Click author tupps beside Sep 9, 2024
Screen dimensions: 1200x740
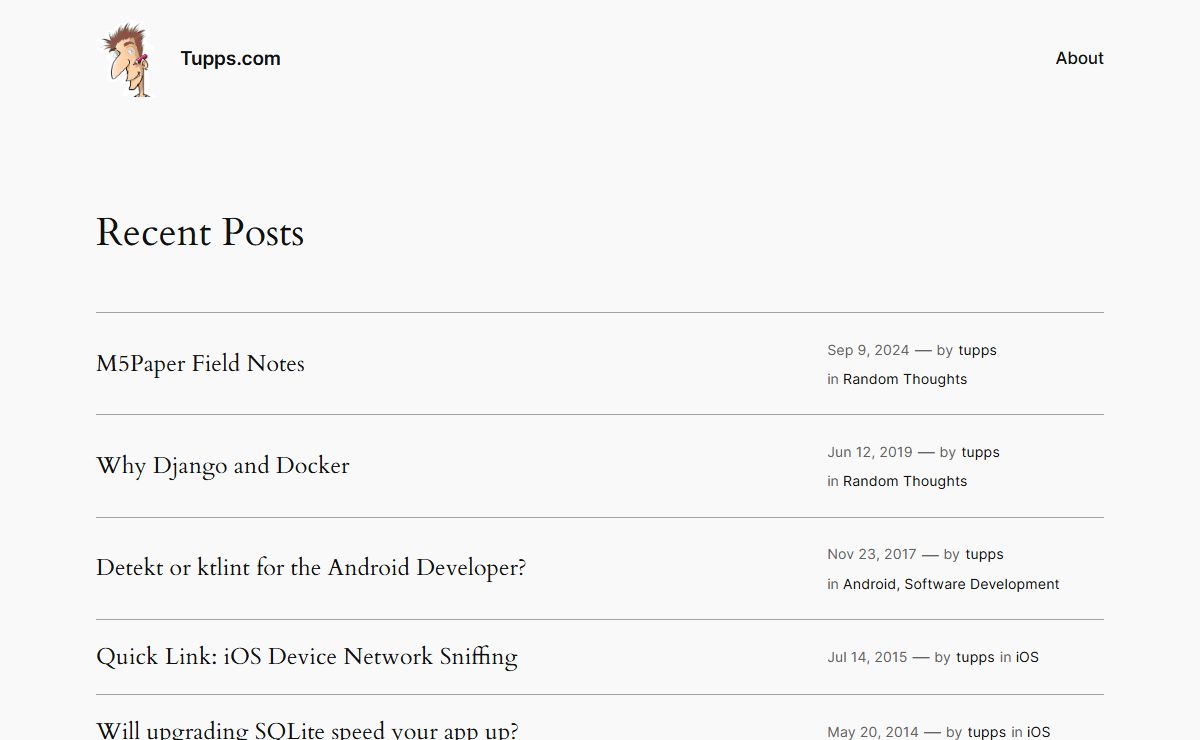point(977,350)
